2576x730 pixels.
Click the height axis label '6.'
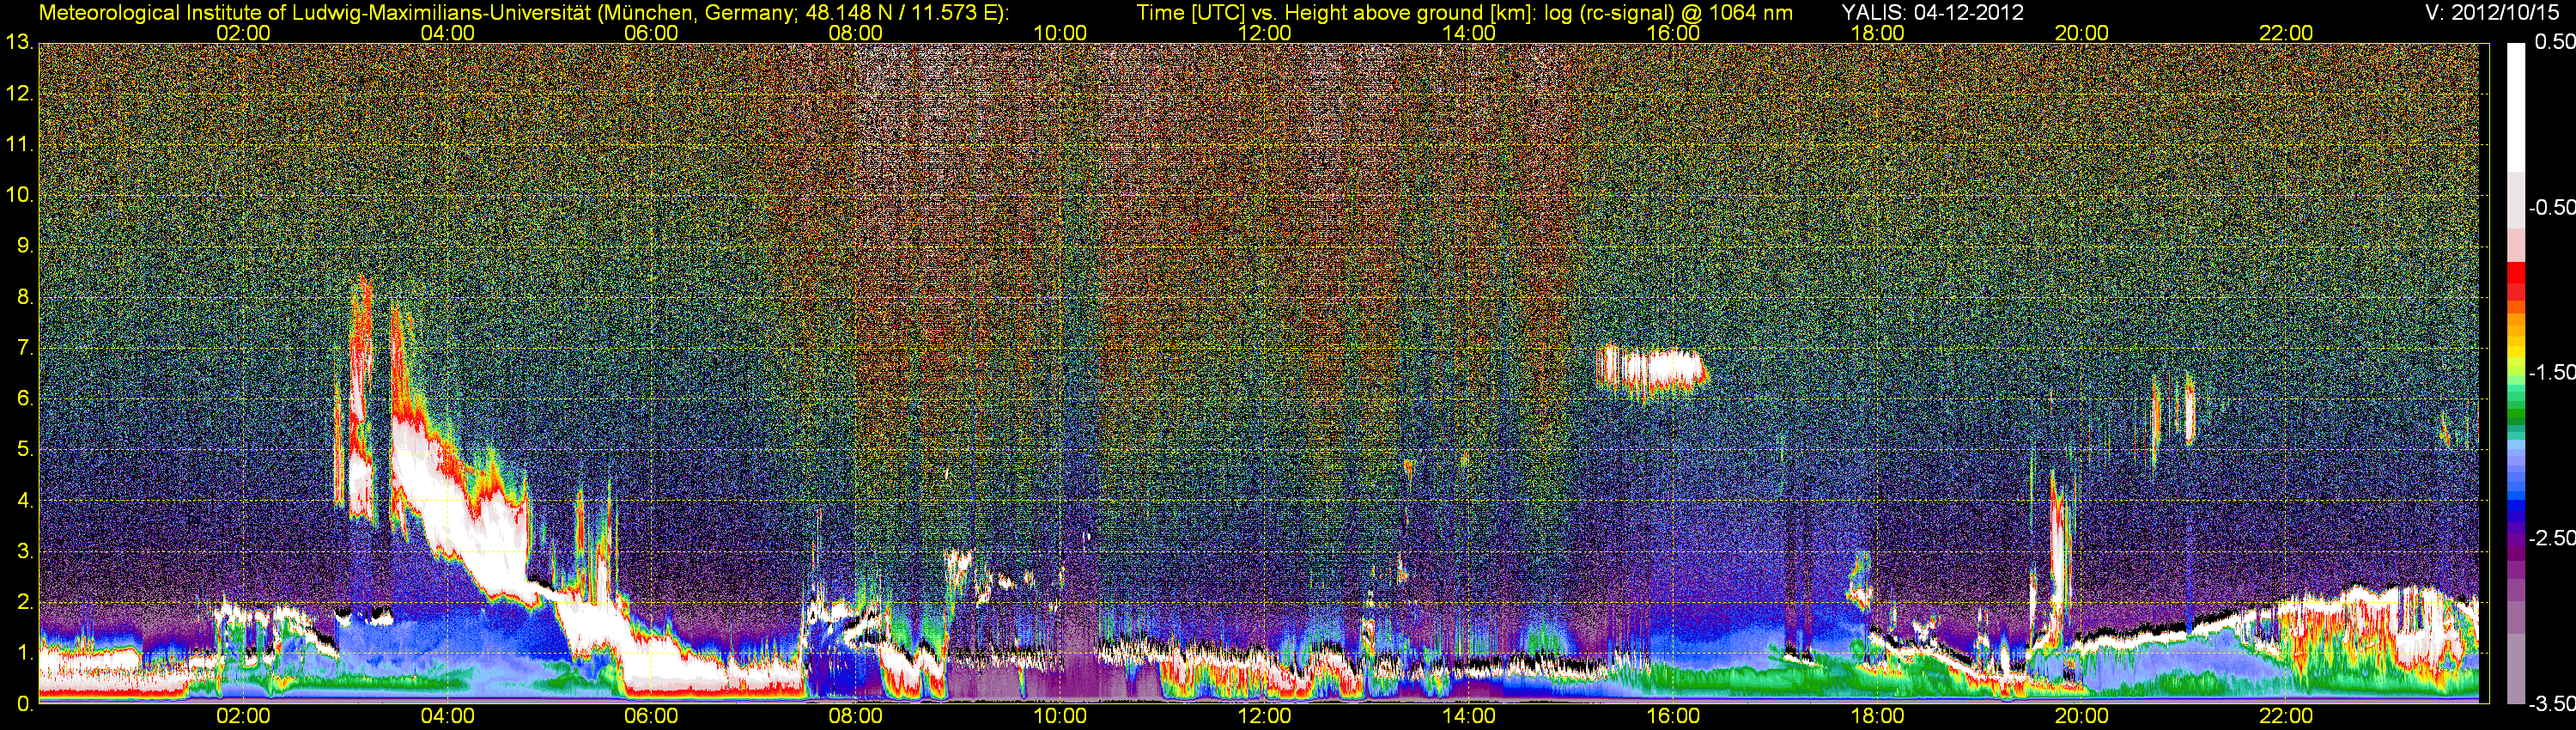pyautogui.click(x=25, y=399)
